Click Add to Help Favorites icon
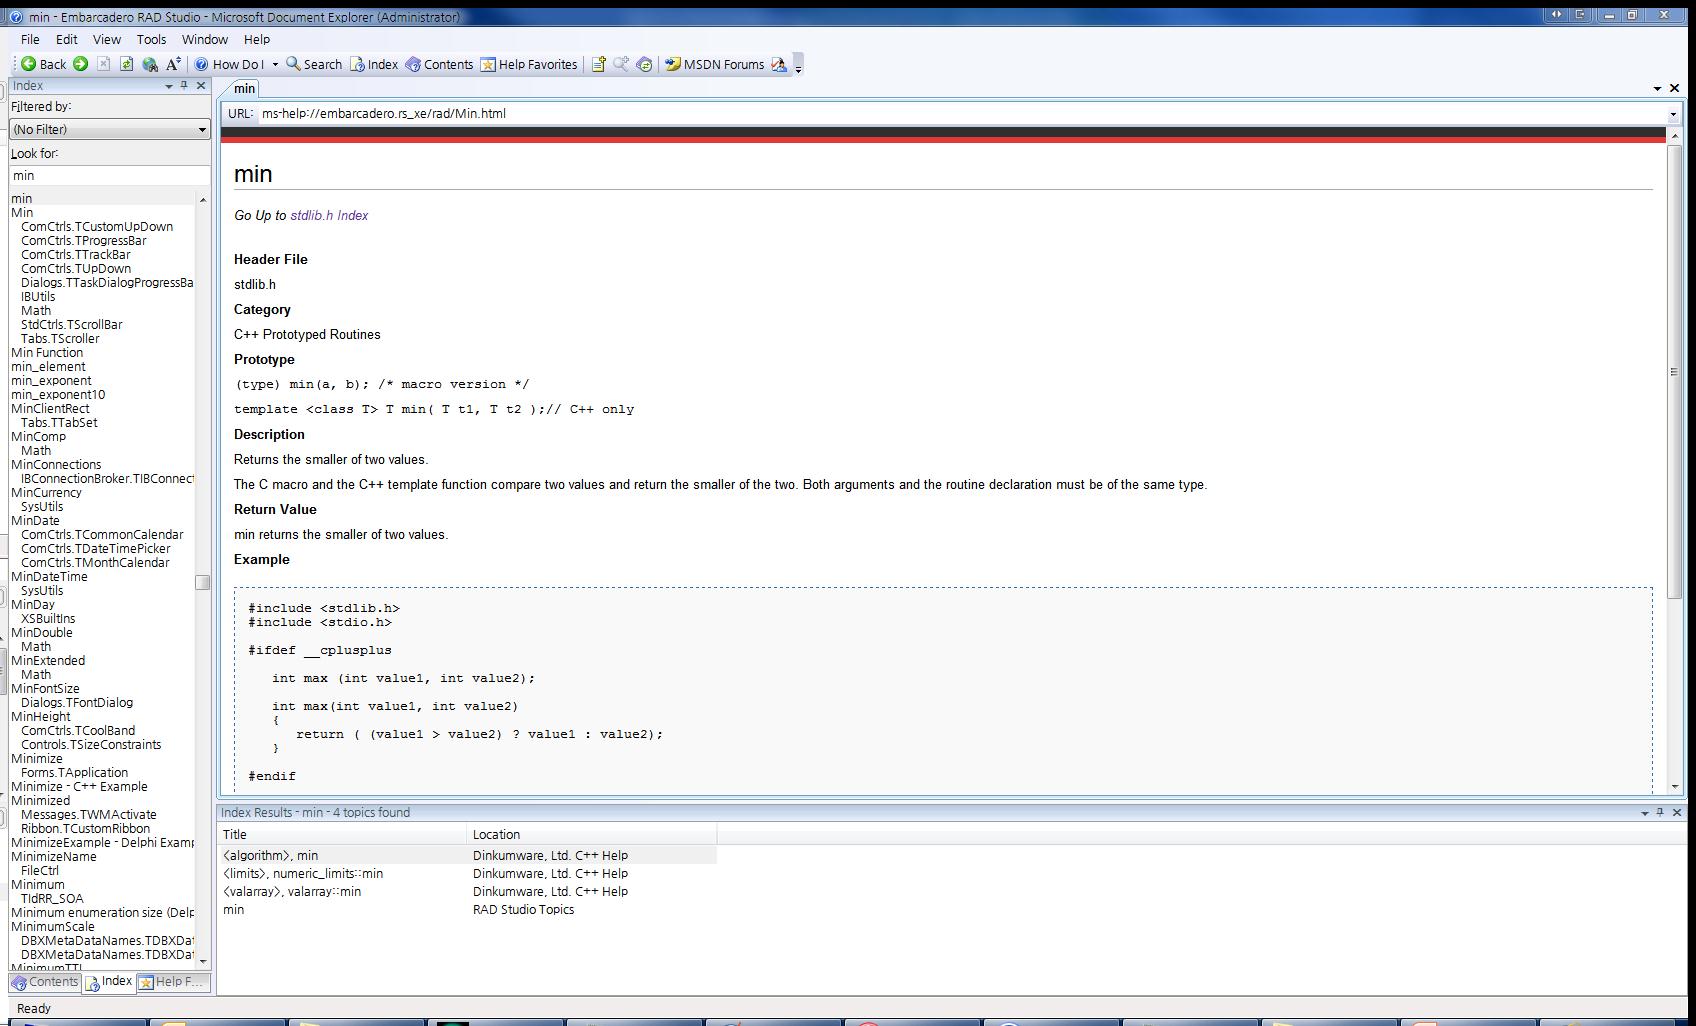This screenshot has width=1696, height=1026. click(598, 64)
